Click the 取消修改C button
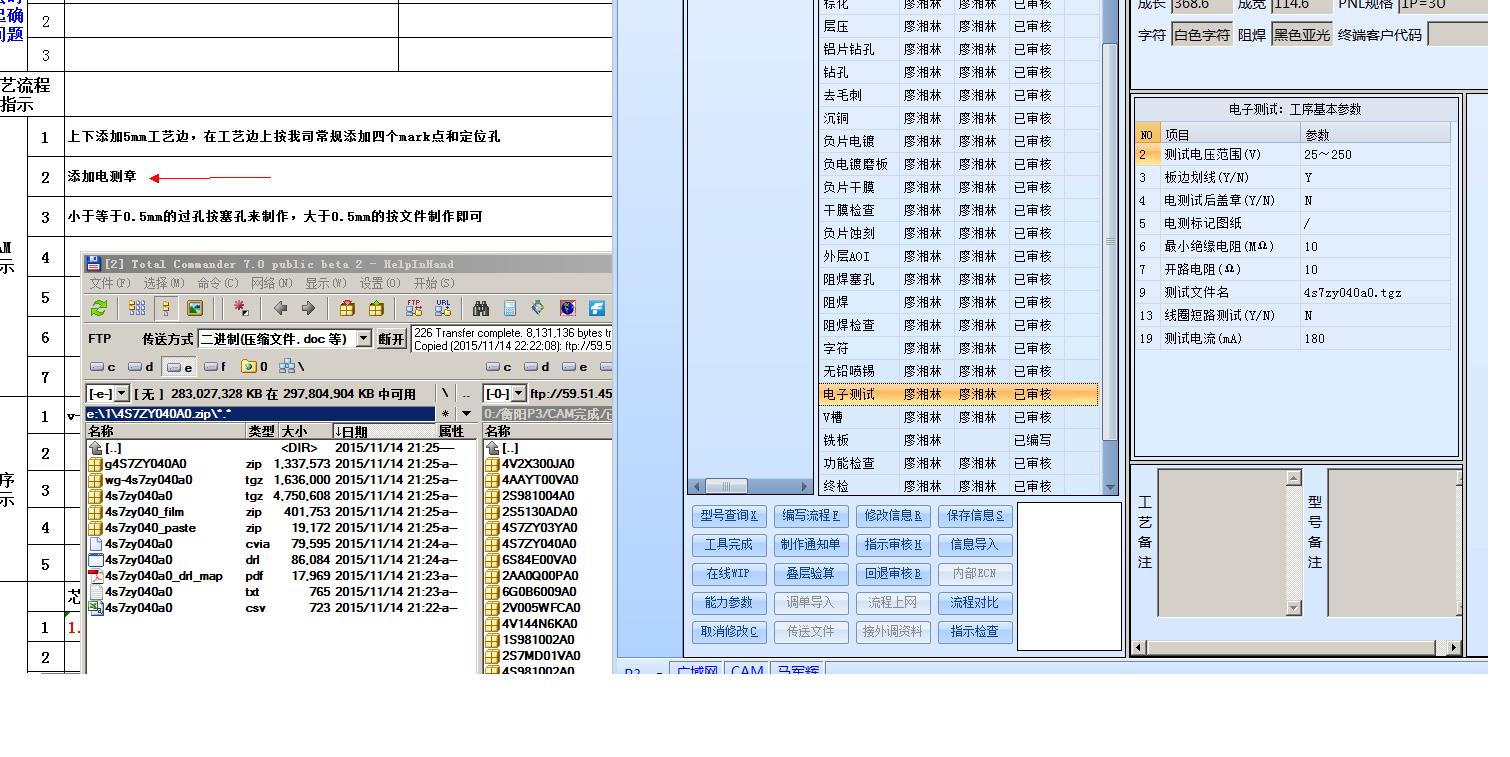The width and height of the screenshot is (1510, 757). [x=729, y=632]
